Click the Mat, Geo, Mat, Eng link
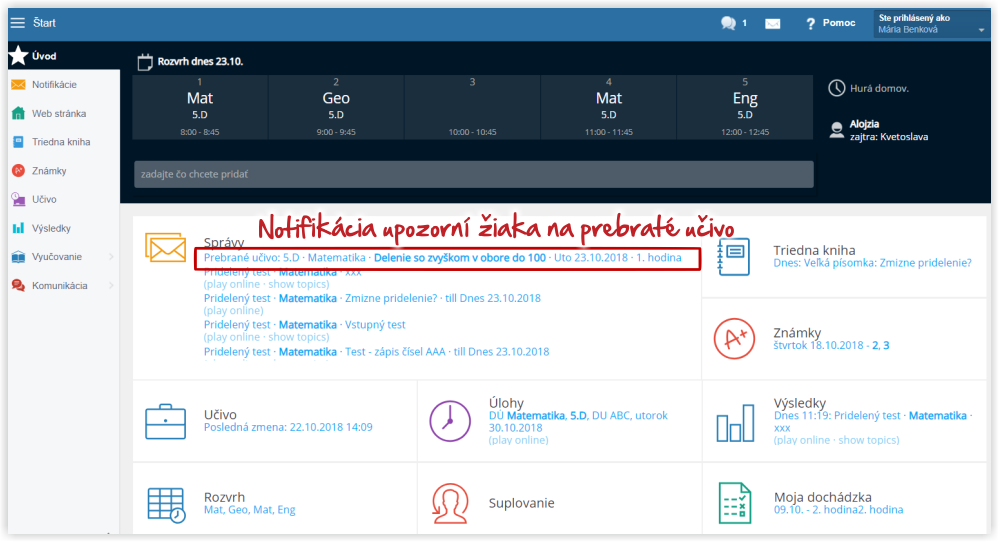 (x=249, y=510)
